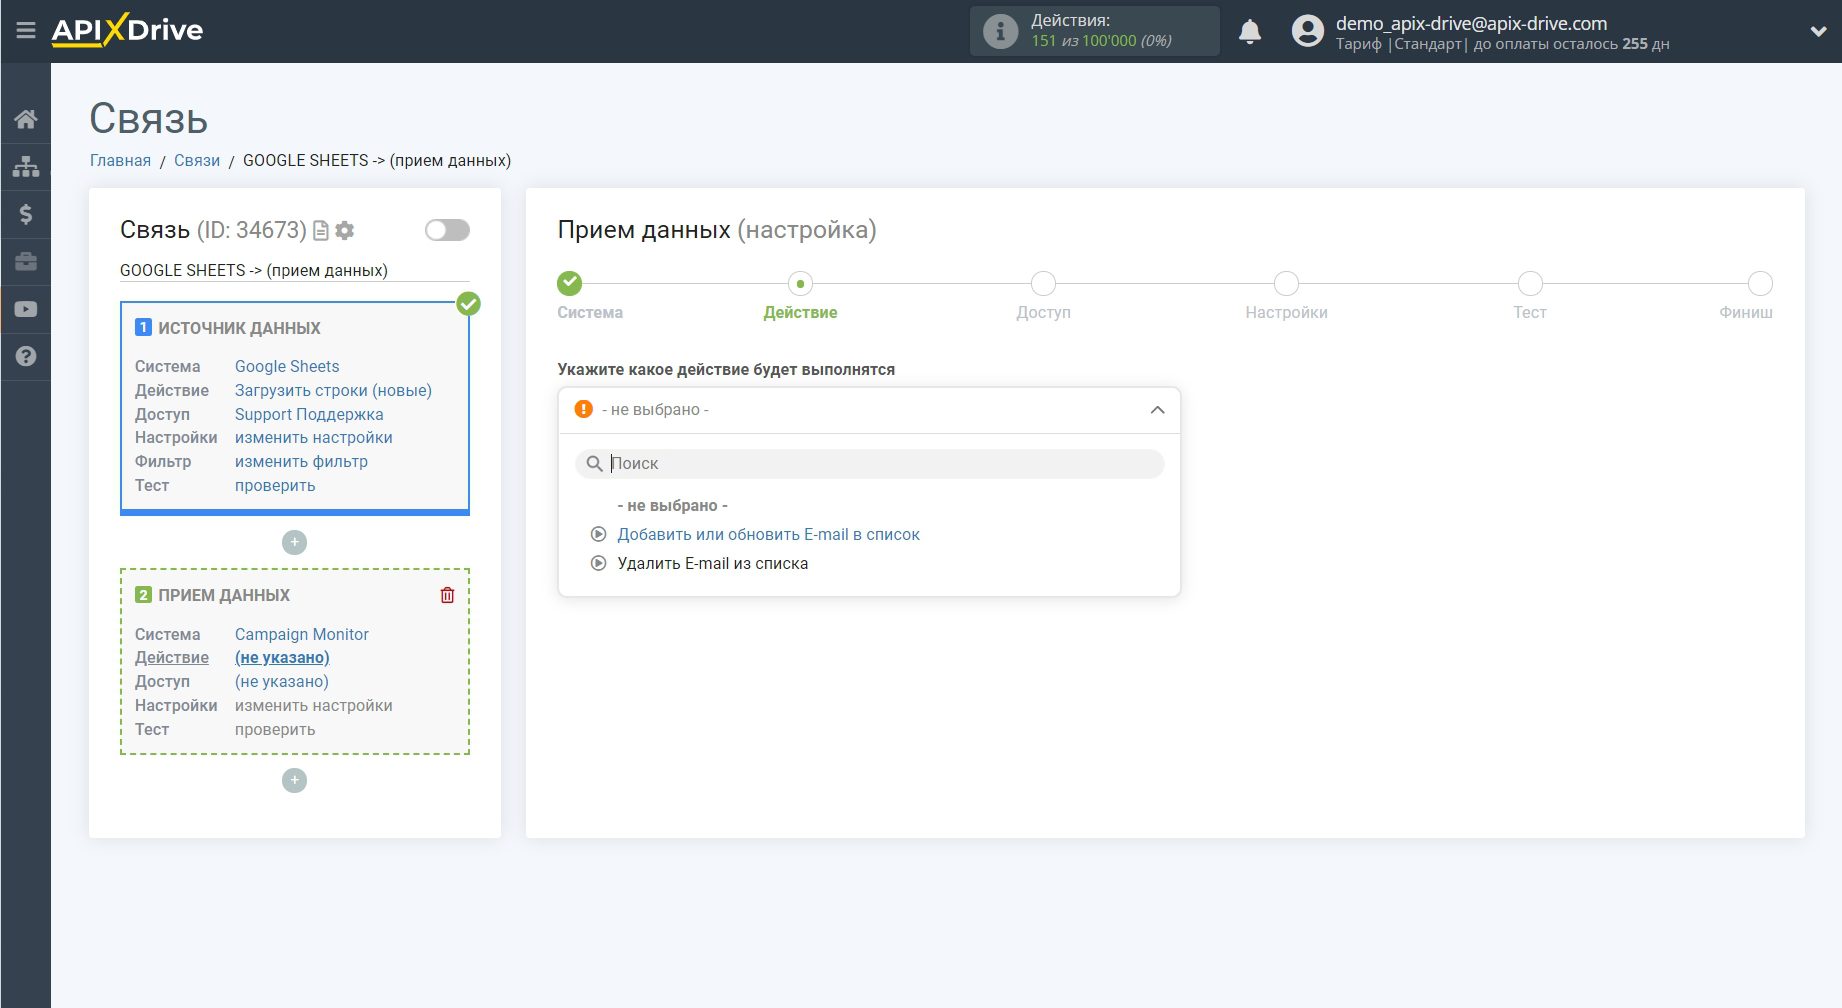Screen dimensions: 1842x1008
Task: Click the ApiX-Drive logo
Action: (x=127, y=30)
